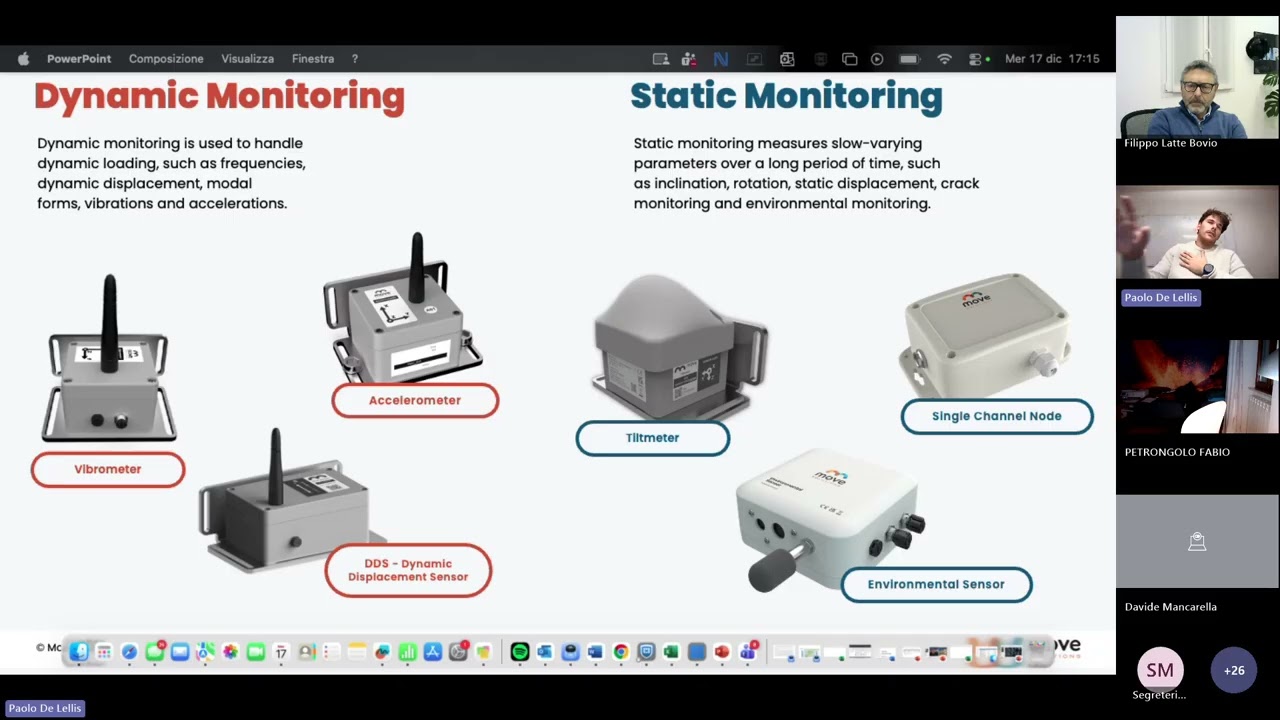Open the Visualizza menu
Viewport: 1280px width, 720px height.
click(x=247, y=59)
